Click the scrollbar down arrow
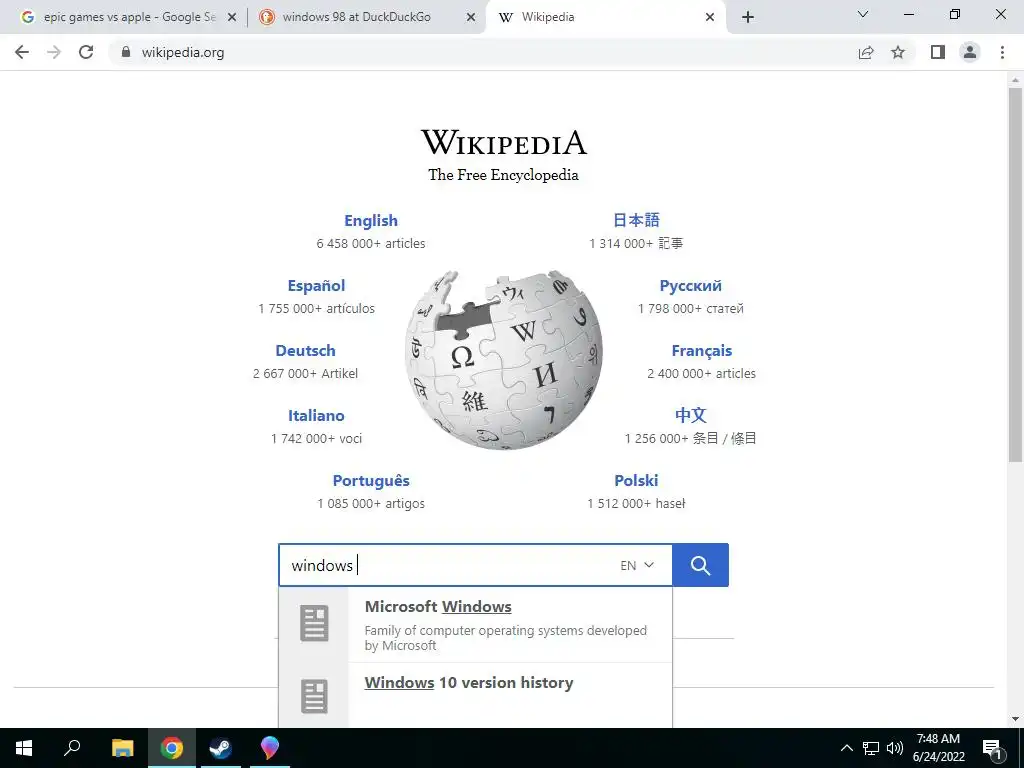The image size is (1024, 768). pos(1015,719)
